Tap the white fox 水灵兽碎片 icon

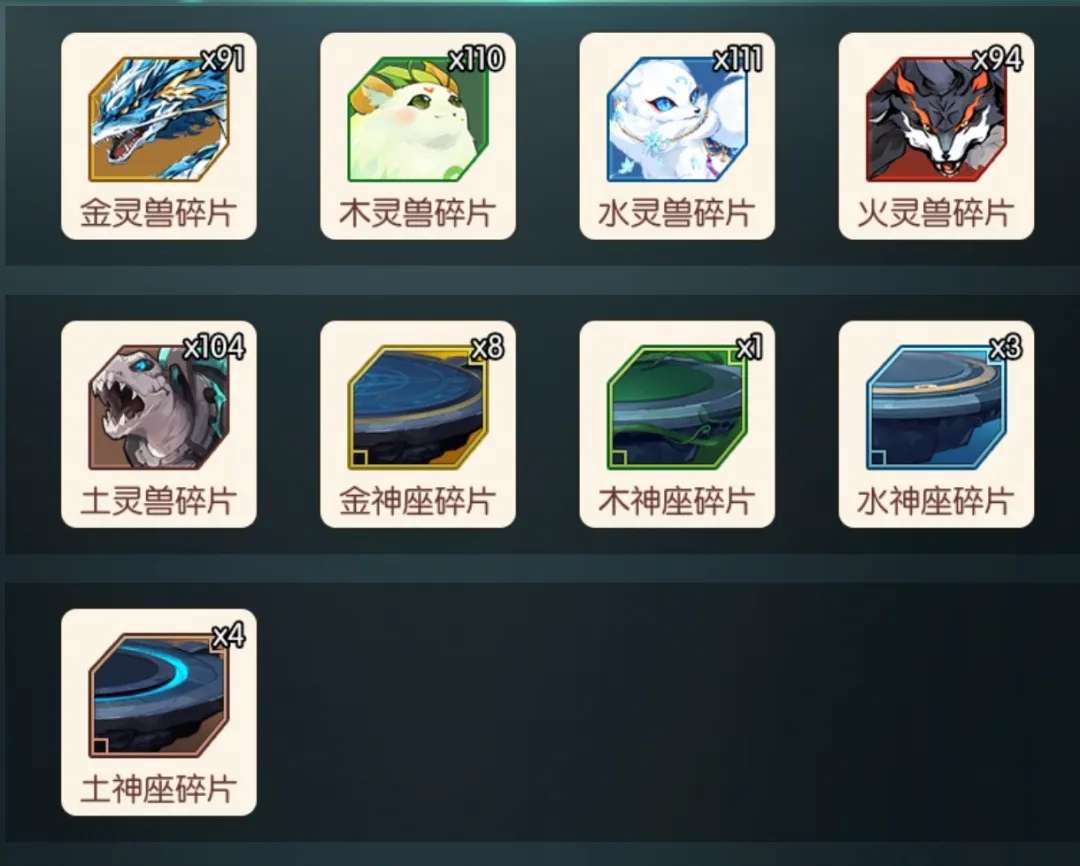(676, 119)
